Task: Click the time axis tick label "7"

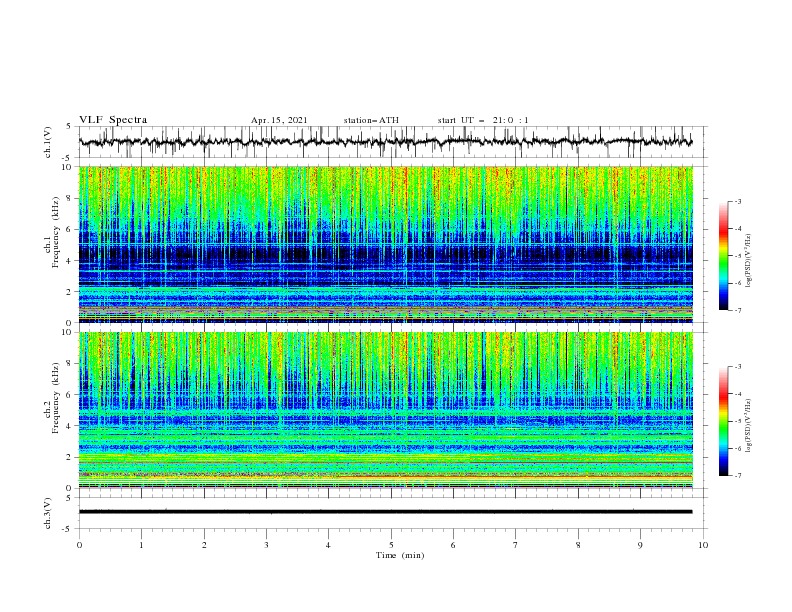Action: [x=516, y=545]
